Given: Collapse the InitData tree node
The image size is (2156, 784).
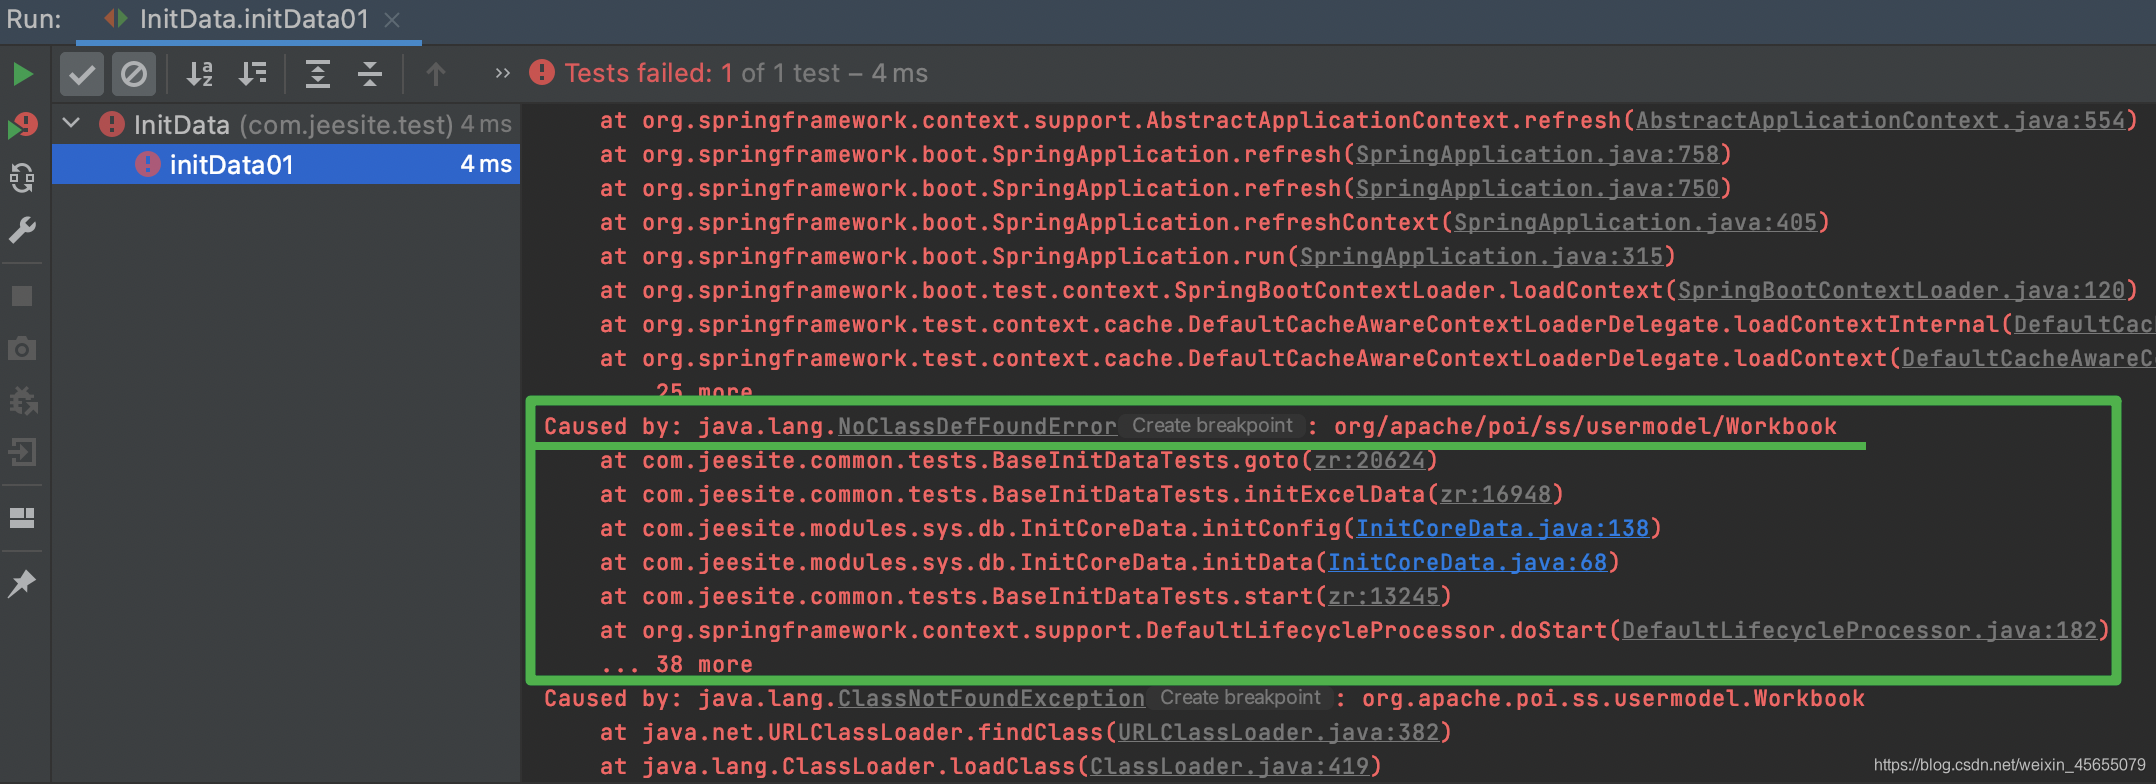Looking at the screenshot, I should click(x=71, y=124).
